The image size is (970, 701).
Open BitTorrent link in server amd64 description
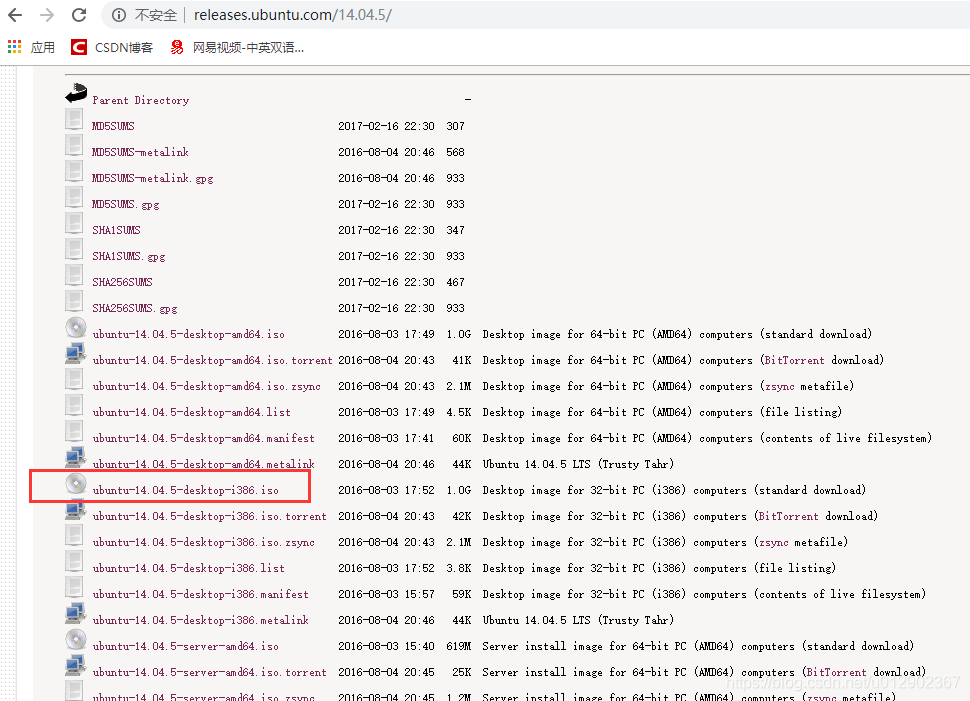[837, 672]
